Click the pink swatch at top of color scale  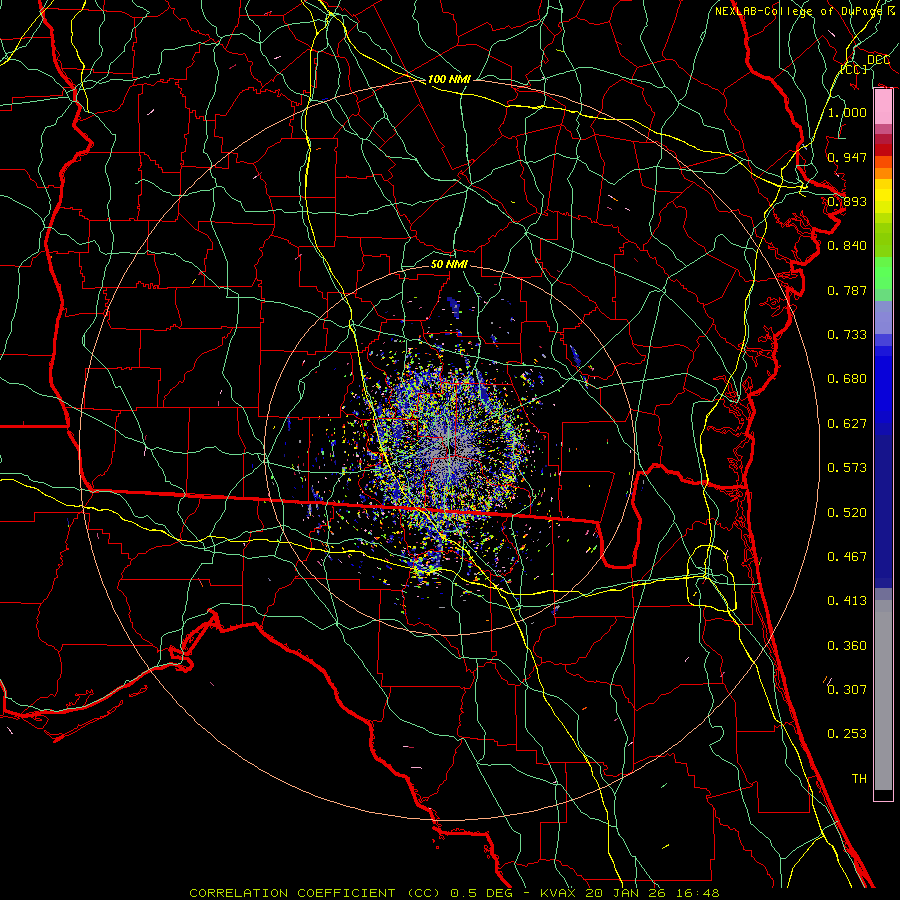pyautogui.click(x=883, y=107)
